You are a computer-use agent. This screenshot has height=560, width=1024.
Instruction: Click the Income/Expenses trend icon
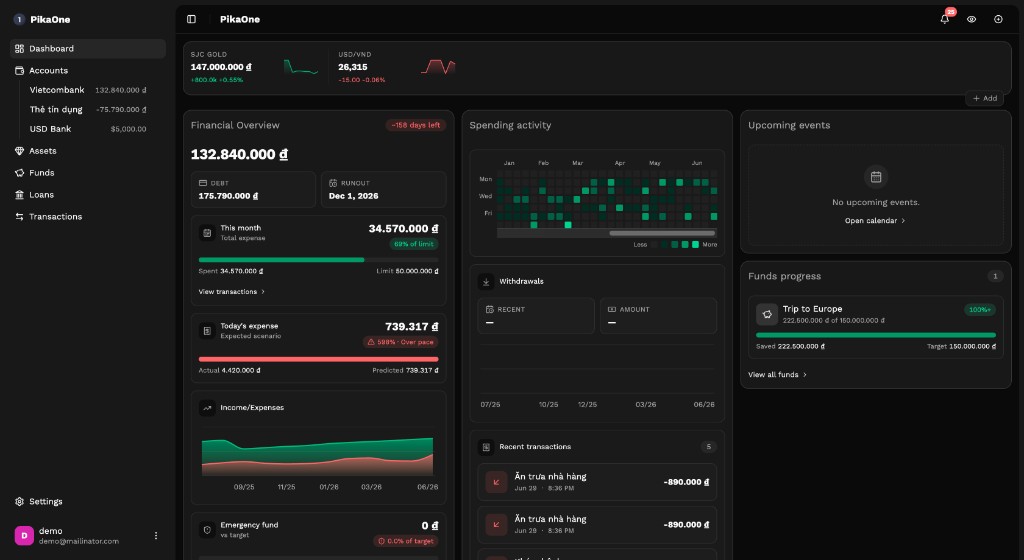(x=207, y=408)
